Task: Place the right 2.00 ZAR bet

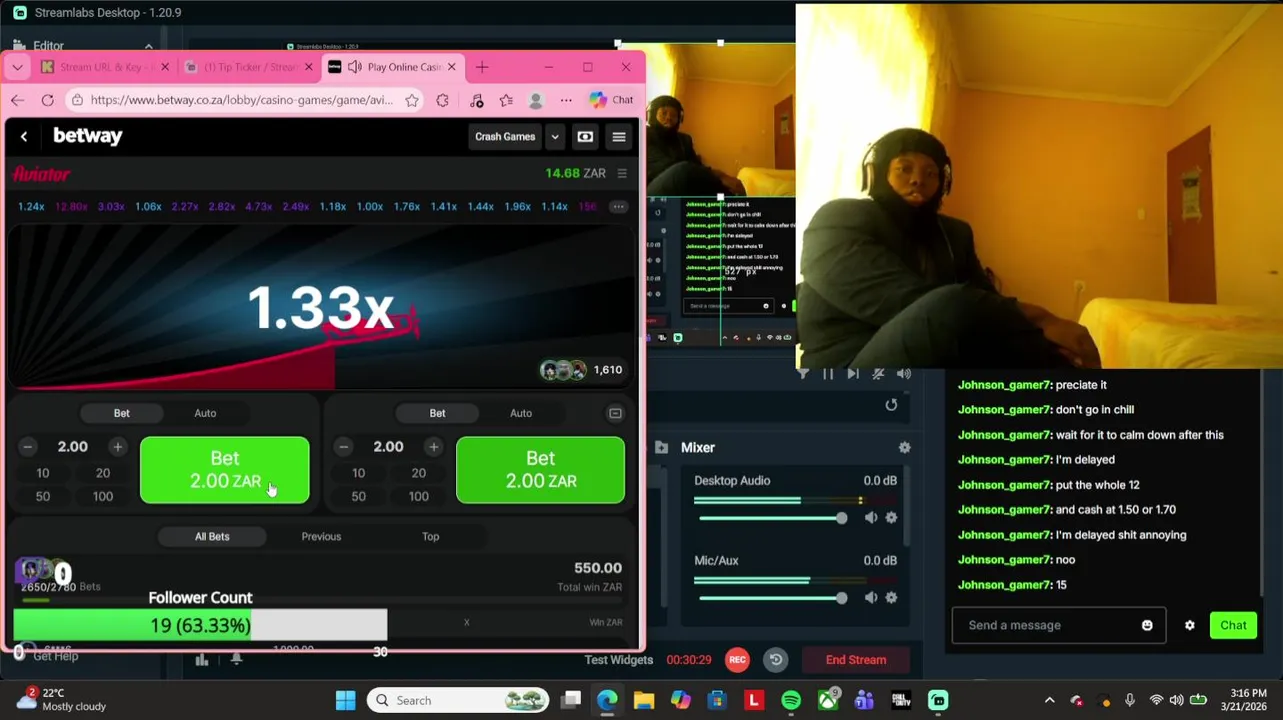Action: pos(541,470)
